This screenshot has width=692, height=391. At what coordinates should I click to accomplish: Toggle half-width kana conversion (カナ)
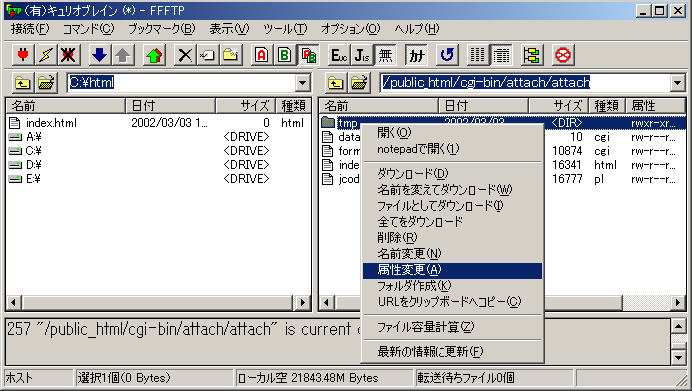point(416,56)
